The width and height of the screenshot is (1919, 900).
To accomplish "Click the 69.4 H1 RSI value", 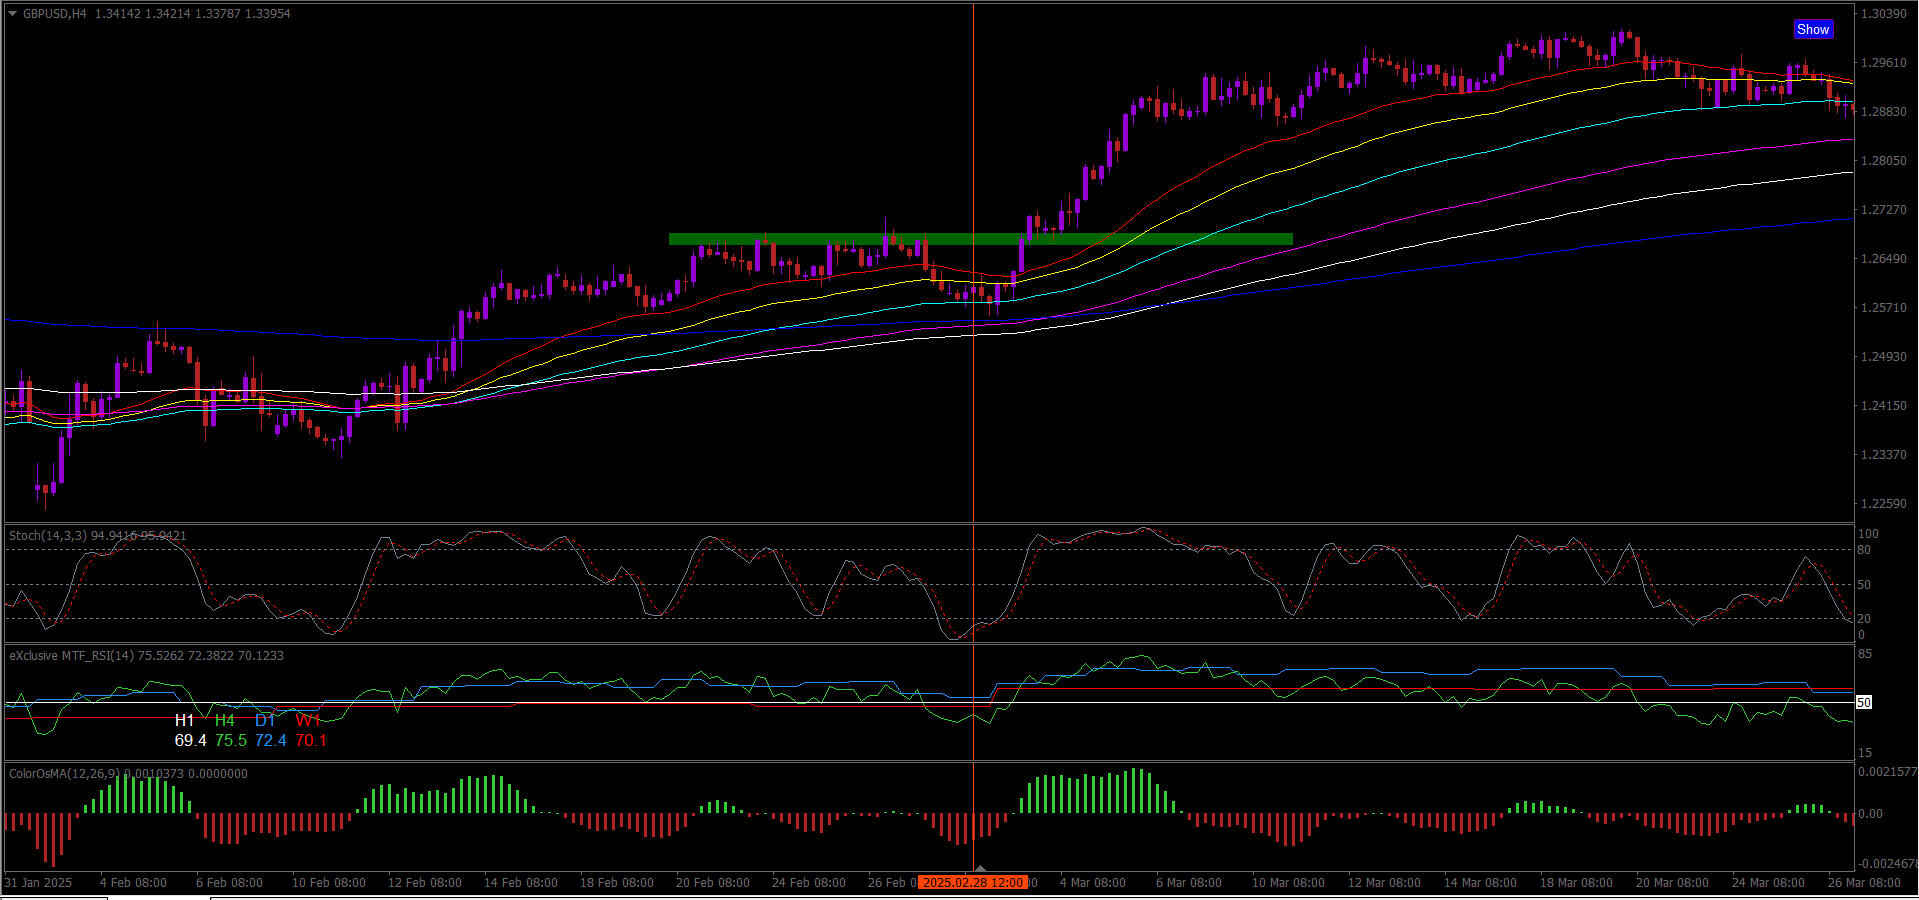I will (190, 741).
